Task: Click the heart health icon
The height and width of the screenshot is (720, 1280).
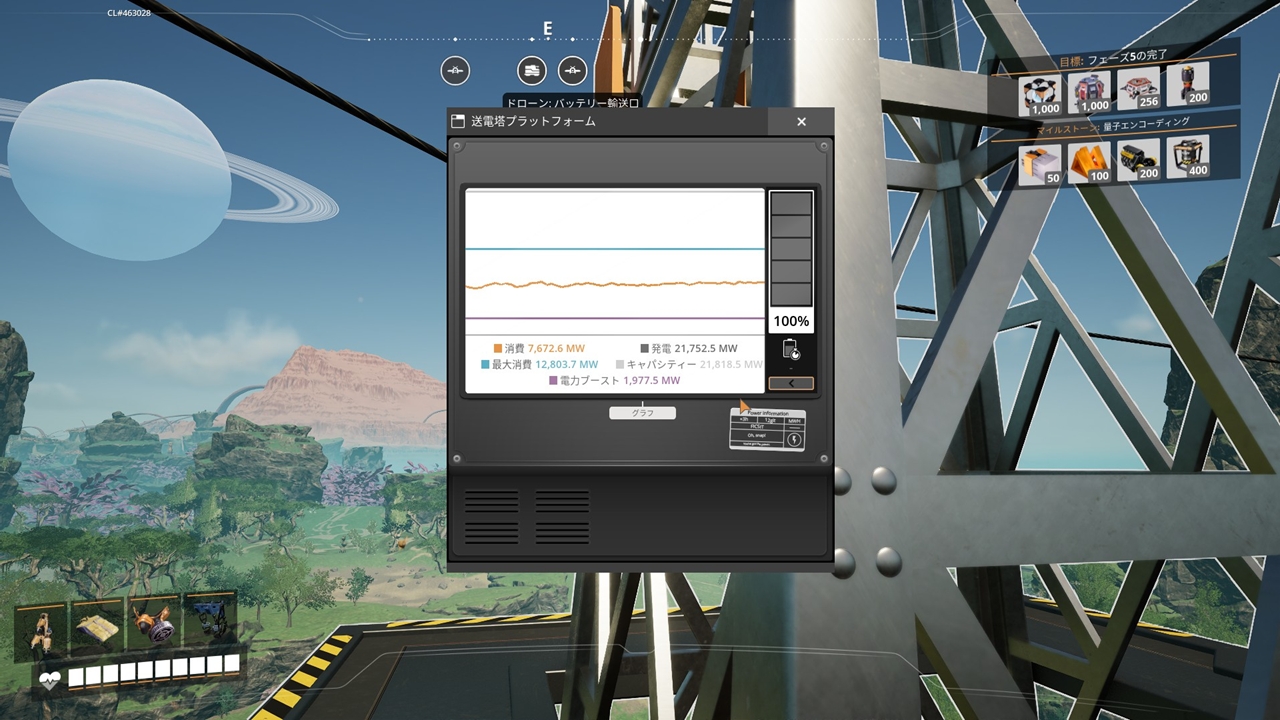Action: 50,680
